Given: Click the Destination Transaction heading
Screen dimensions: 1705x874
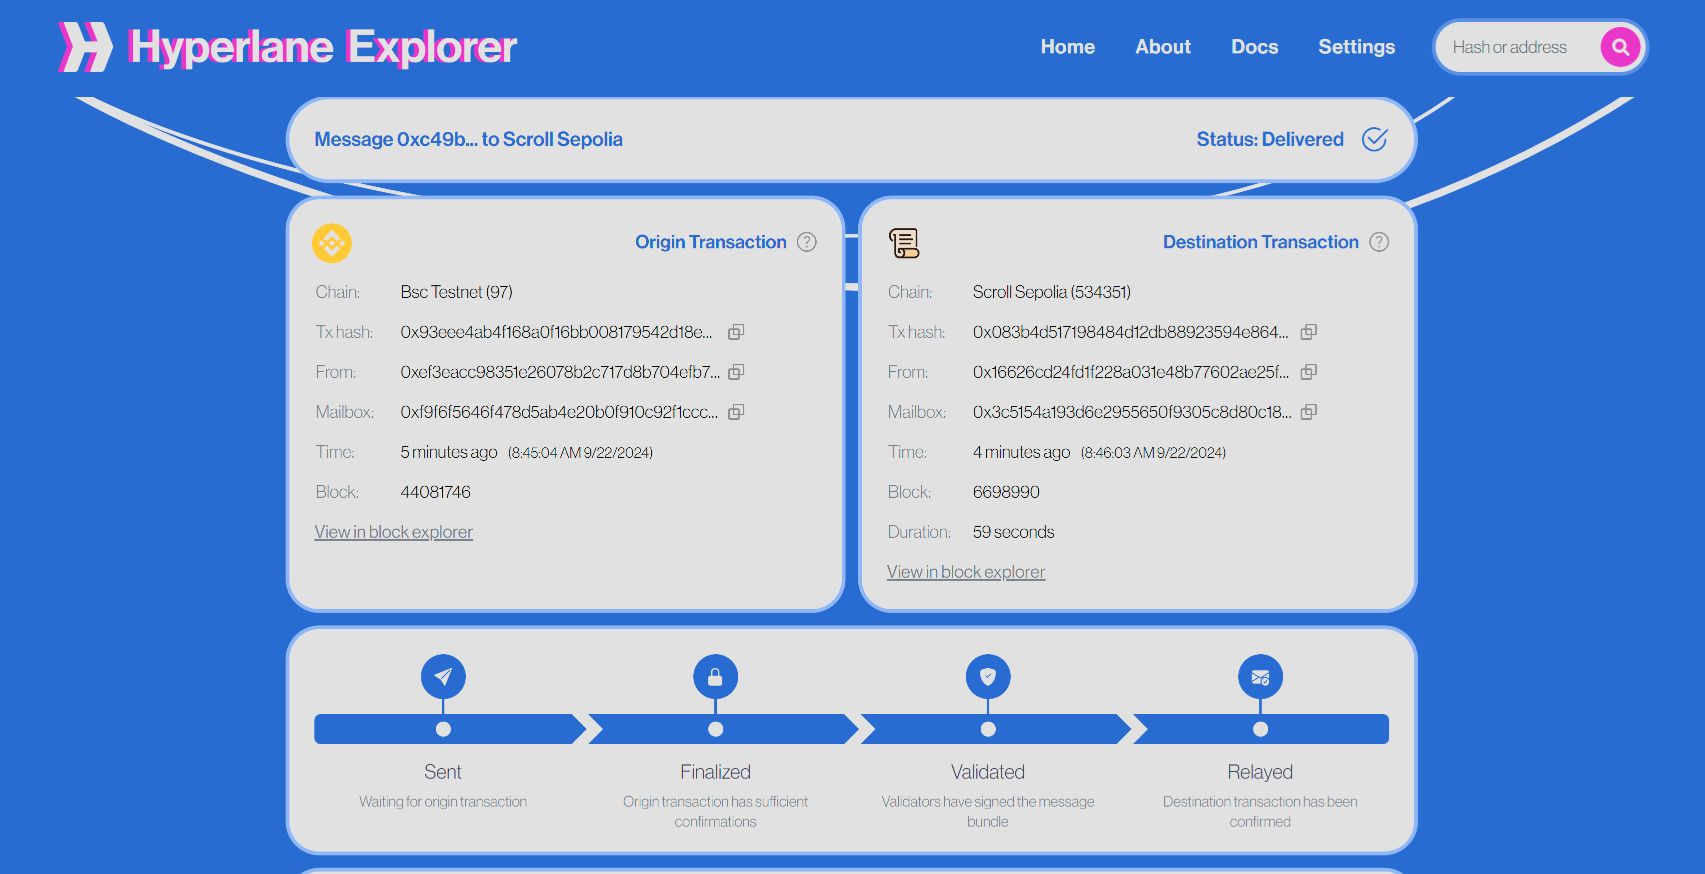Looking at the screenshot, I should tap(1261, 242).
